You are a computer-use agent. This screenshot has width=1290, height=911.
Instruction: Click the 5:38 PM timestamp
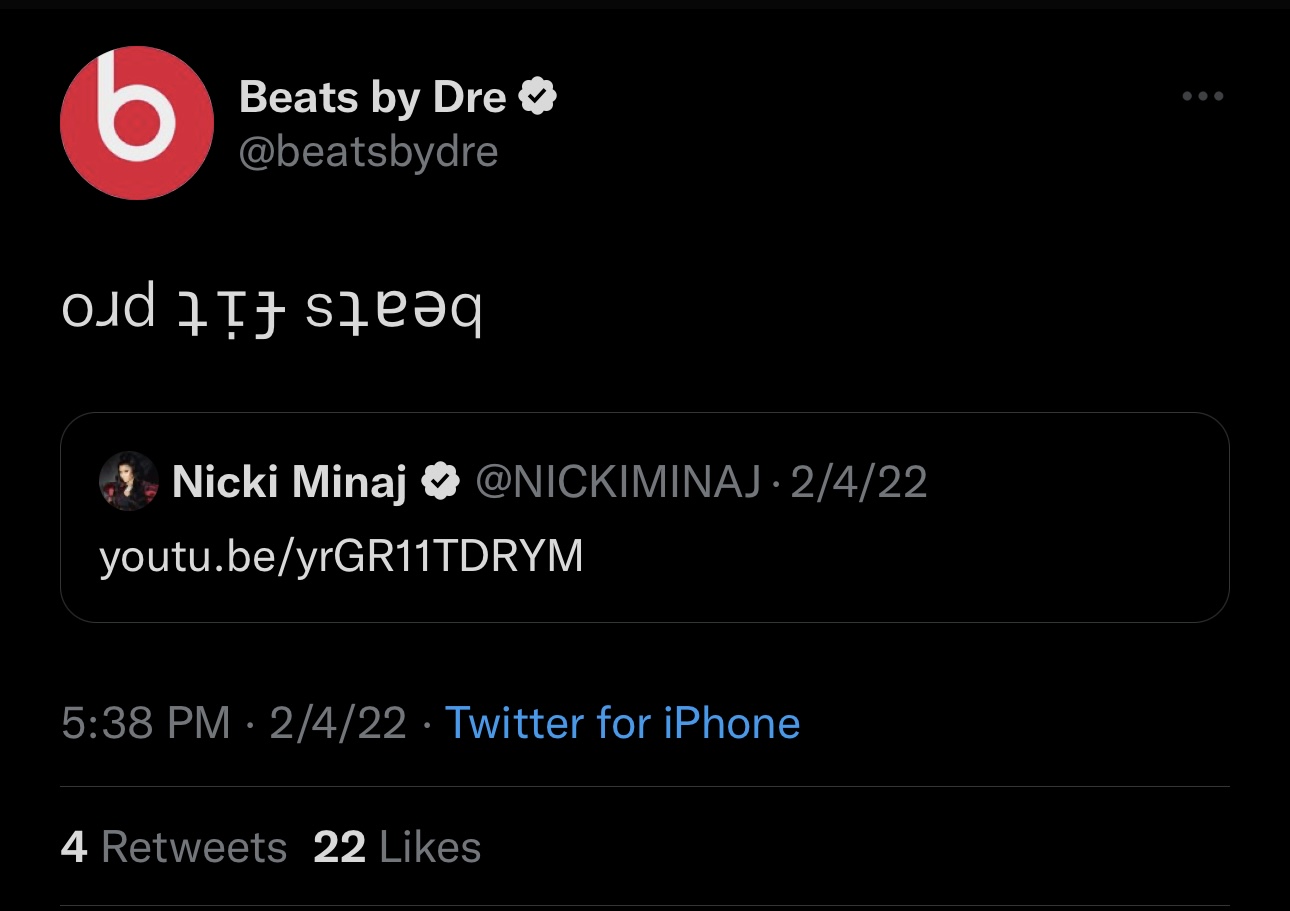pyautogui.click(x=146, y=723)
